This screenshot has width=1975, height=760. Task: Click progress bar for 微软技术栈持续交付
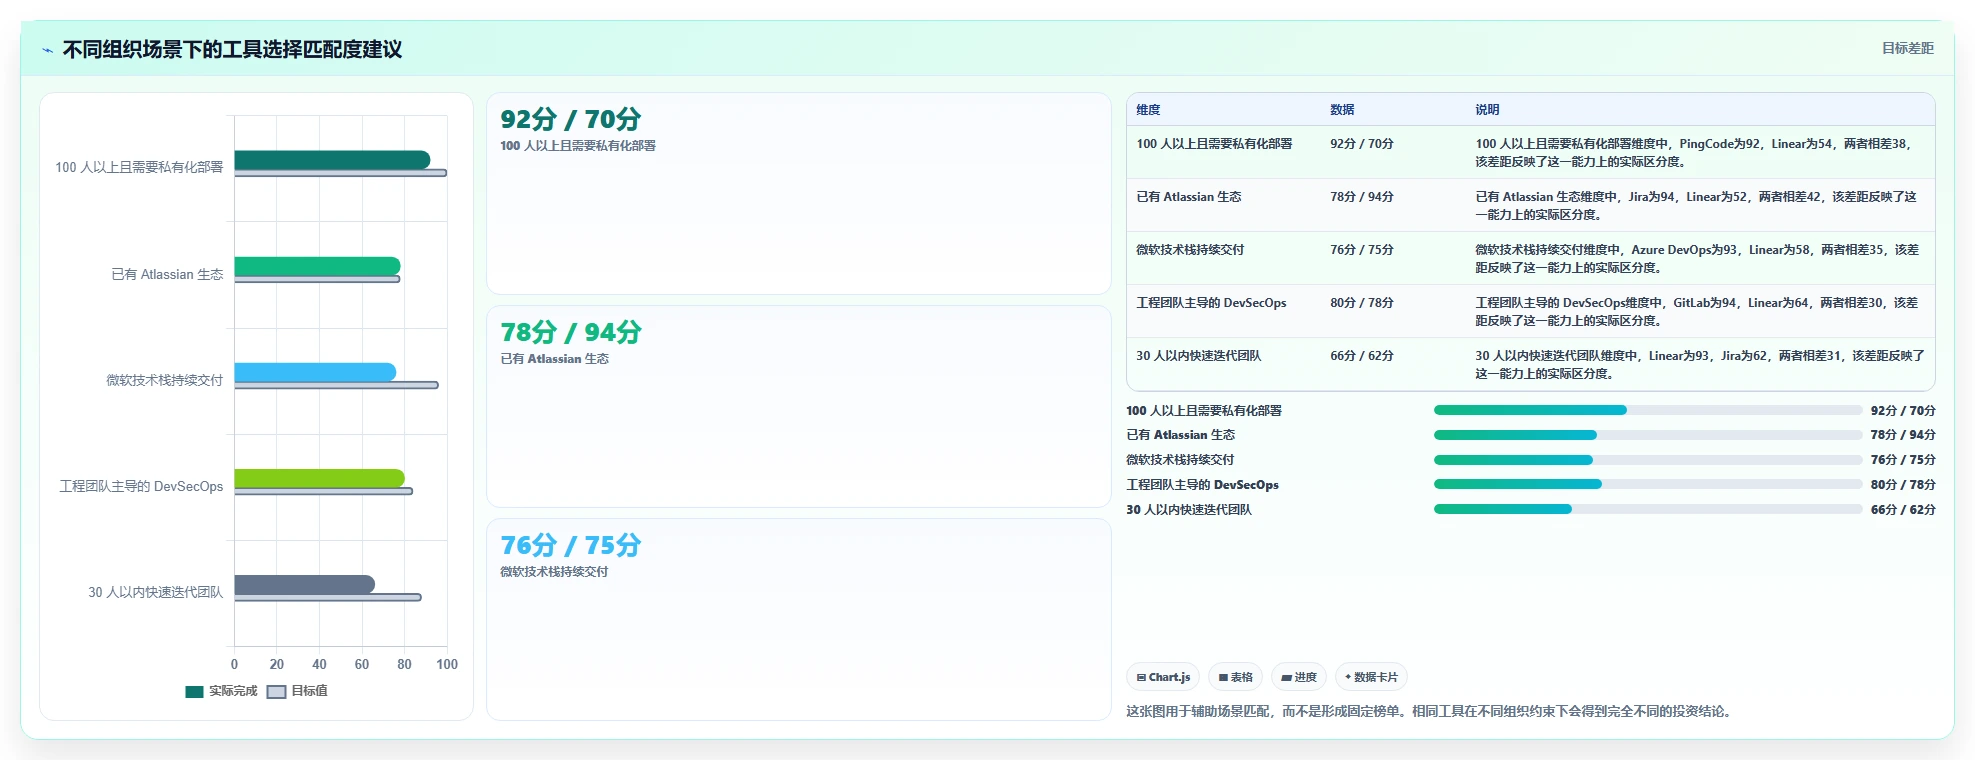point(1647,460)
